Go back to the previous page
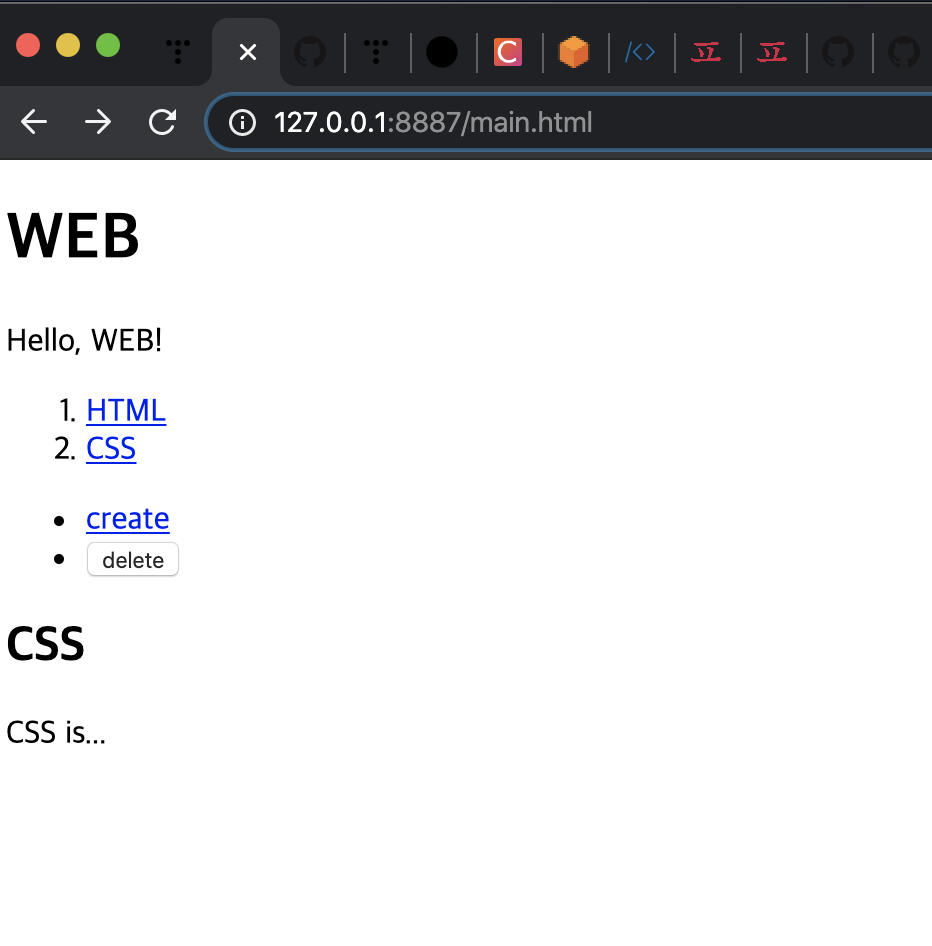Viewport: 932px width, 946px height. point(34,122)
